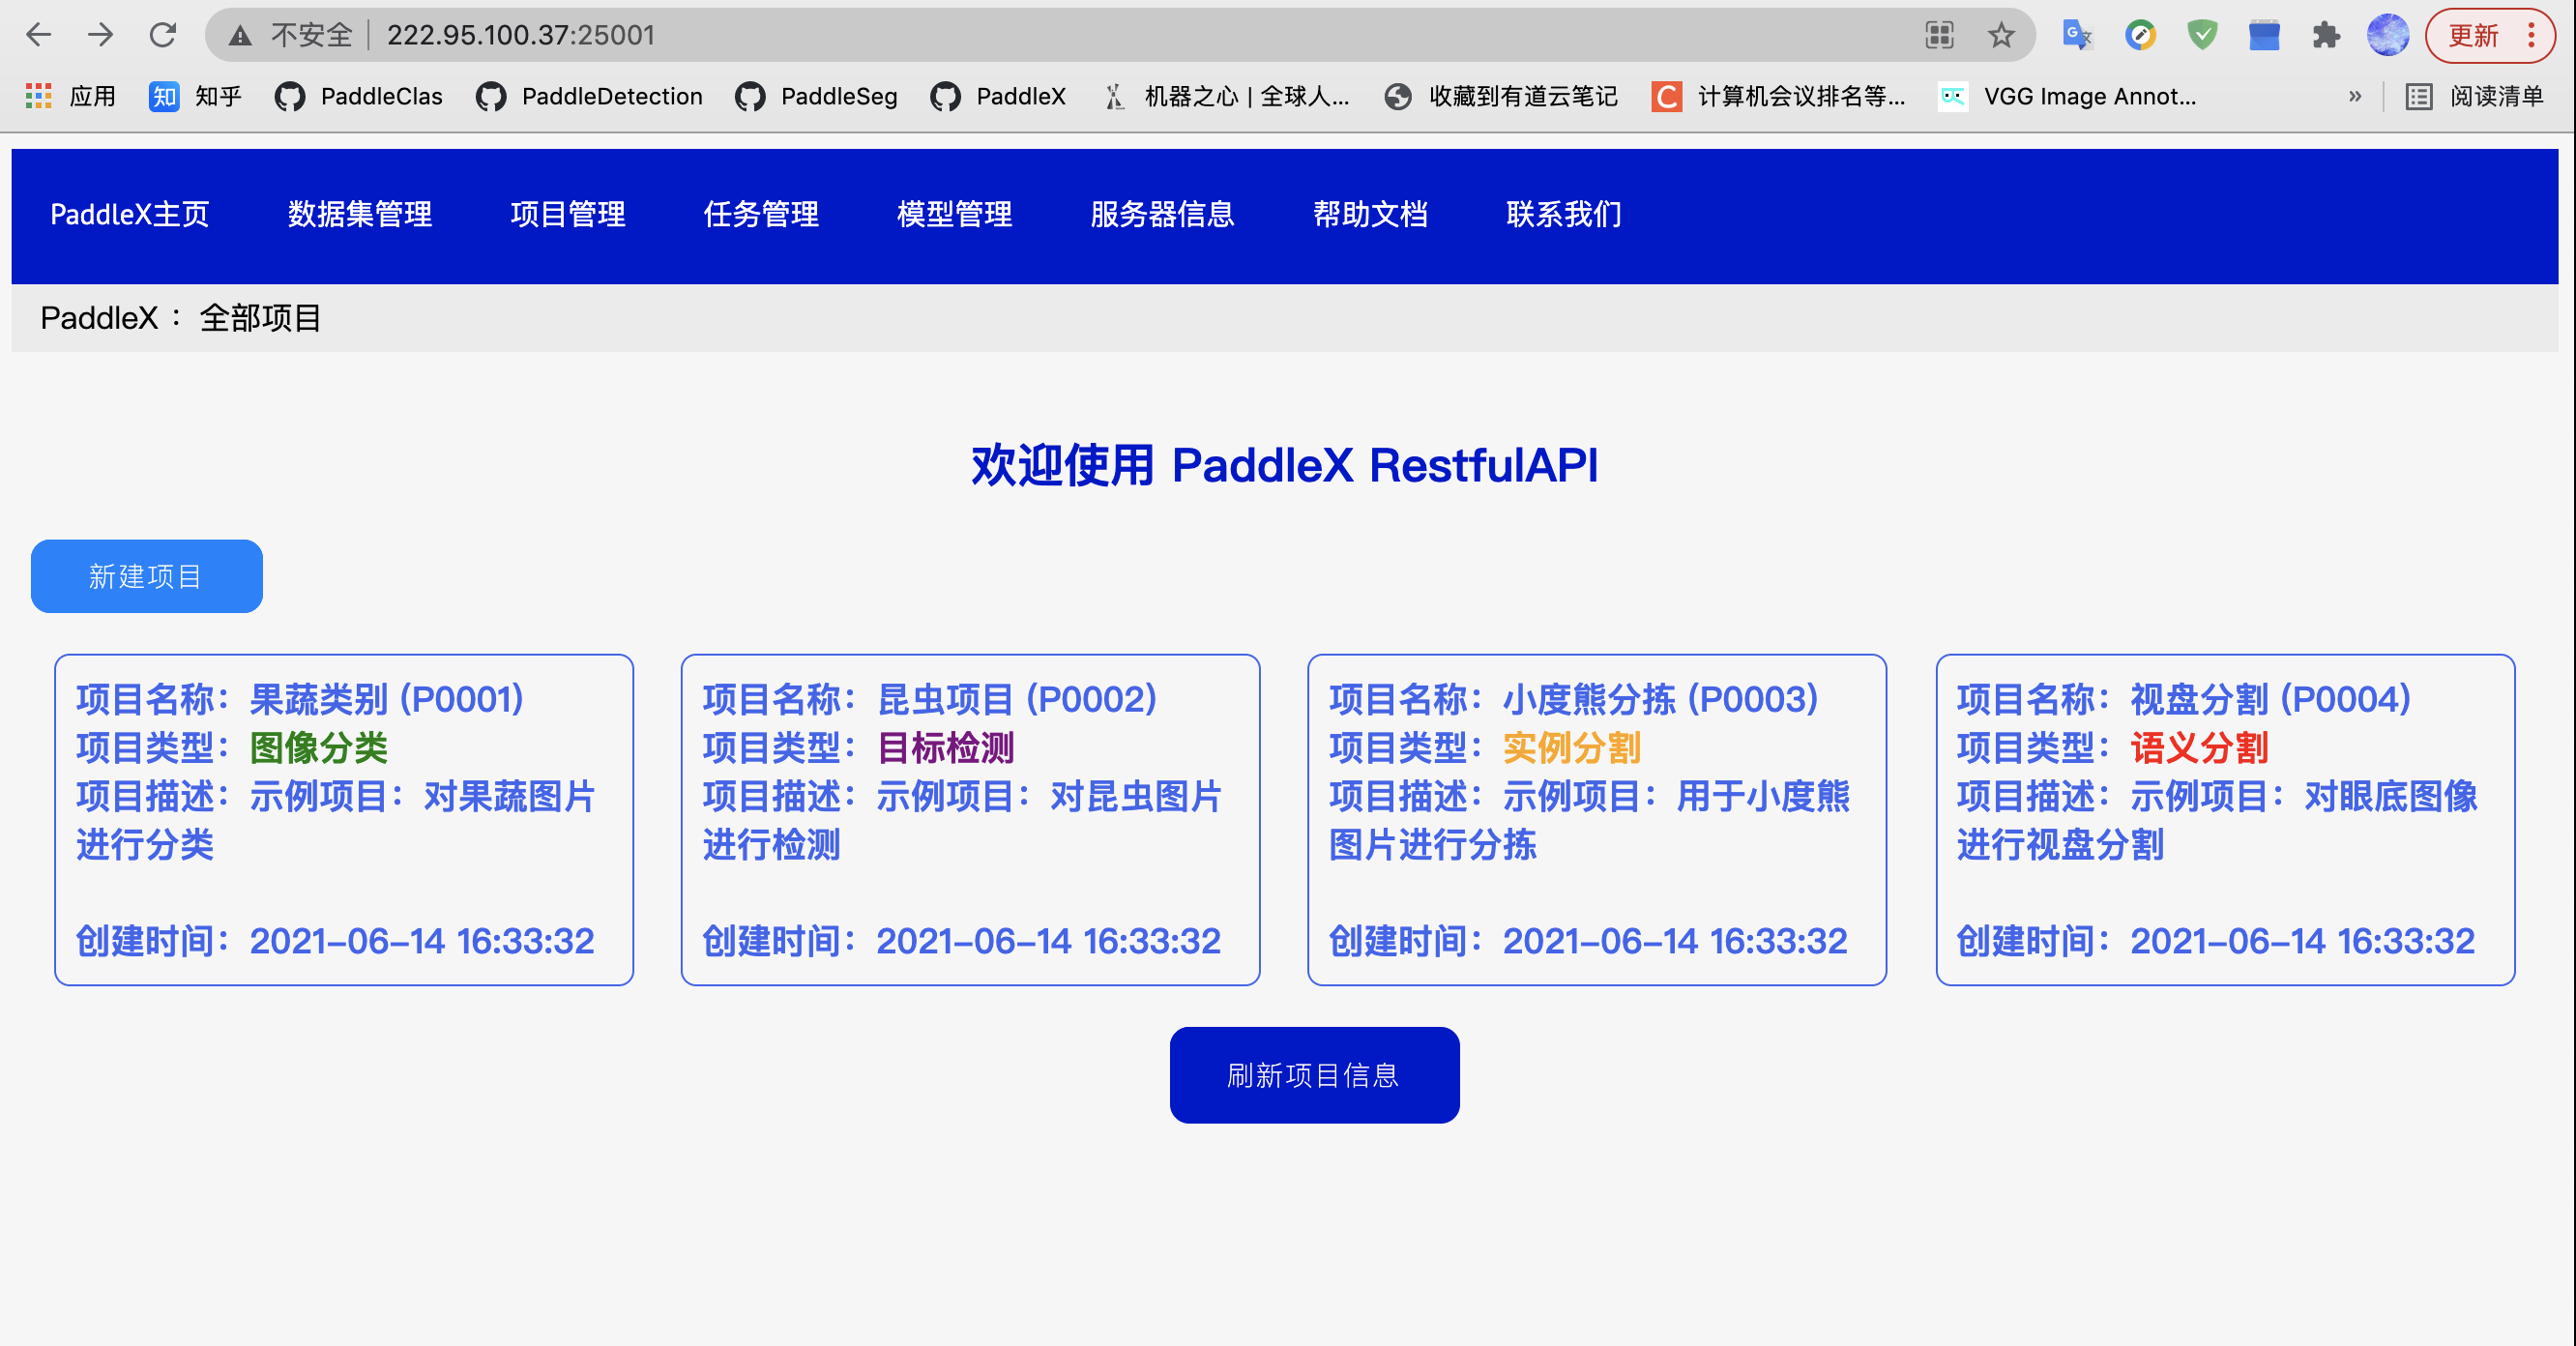Open the puzzle-piece extensions menu
The height and width of the screenshot is (1346, 2576).
pos(2326,36)
